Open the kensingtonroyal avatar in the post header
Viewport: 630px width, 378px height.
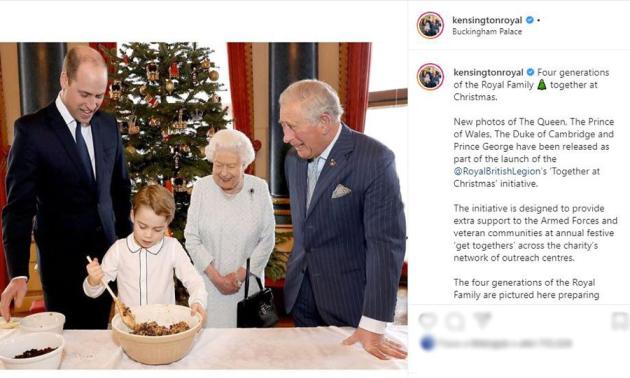click(x=430, y=25)
